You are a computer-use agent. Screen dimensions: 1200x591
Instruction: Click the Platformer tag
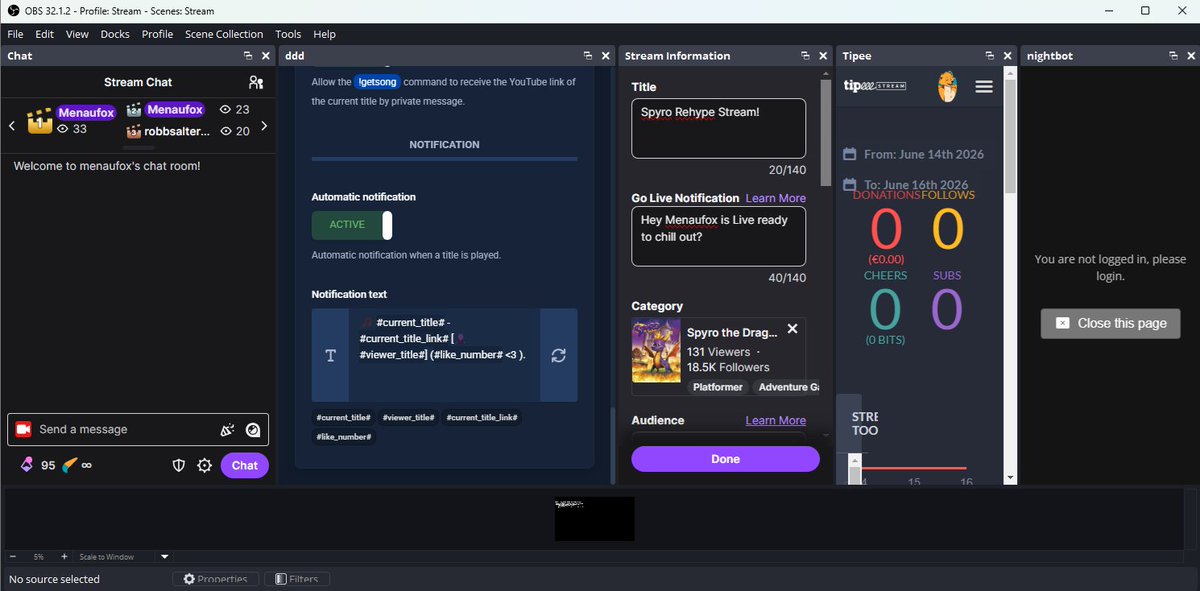tap(718, 387)
